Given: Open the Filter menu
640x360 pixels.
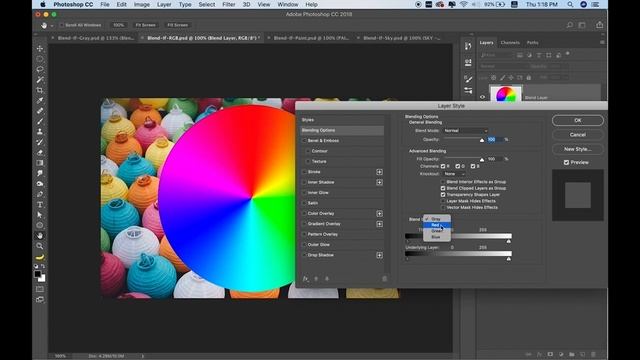Looking at the screenshot, I should click(x=229, y=4).
